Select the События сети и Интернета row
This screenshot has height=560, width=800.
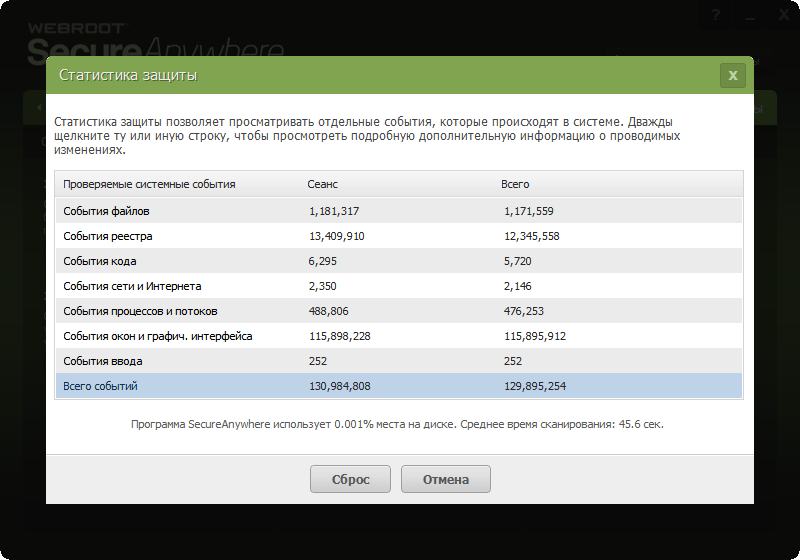[x=398, y=286]
